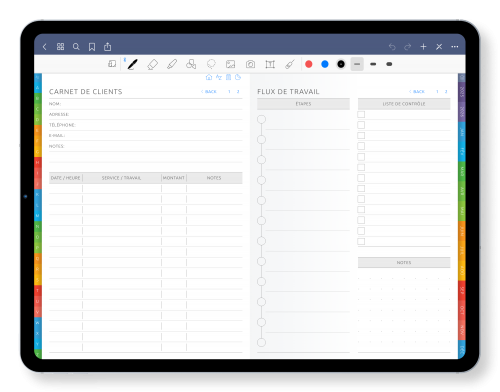This screenshot has width=500, height=392.
Task: Go to planner home page icon
Action: click(209, 77)
